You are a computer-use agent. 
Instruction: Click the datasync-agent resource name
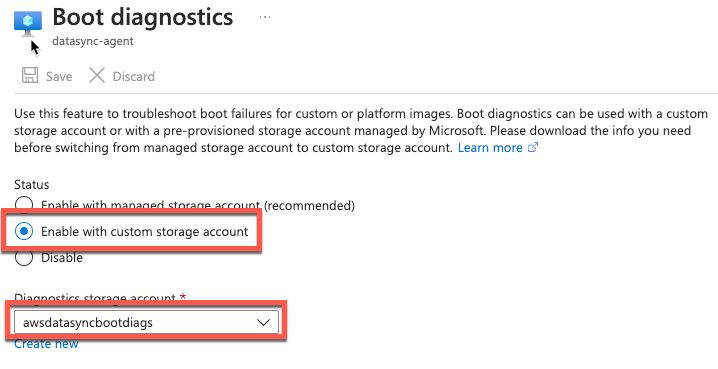(93, 41)
